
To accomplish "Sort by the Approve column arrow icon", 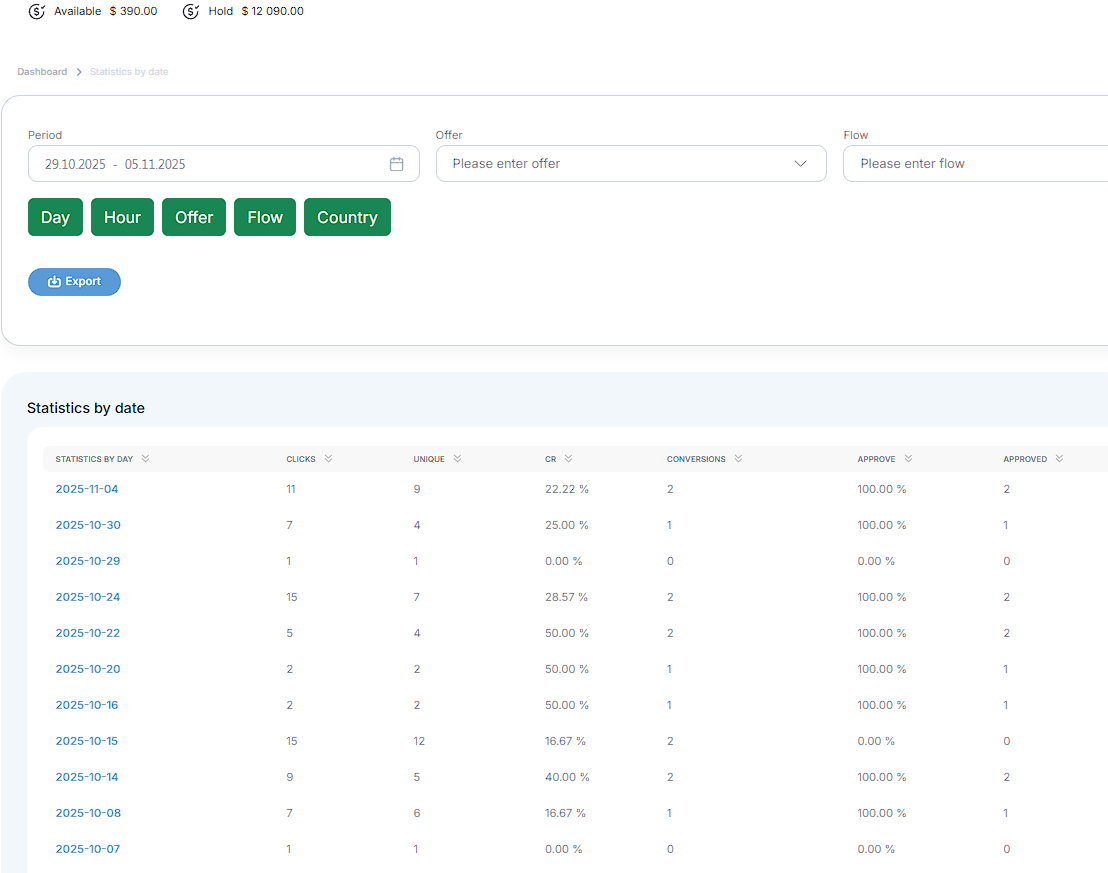I will click(909, 459).
